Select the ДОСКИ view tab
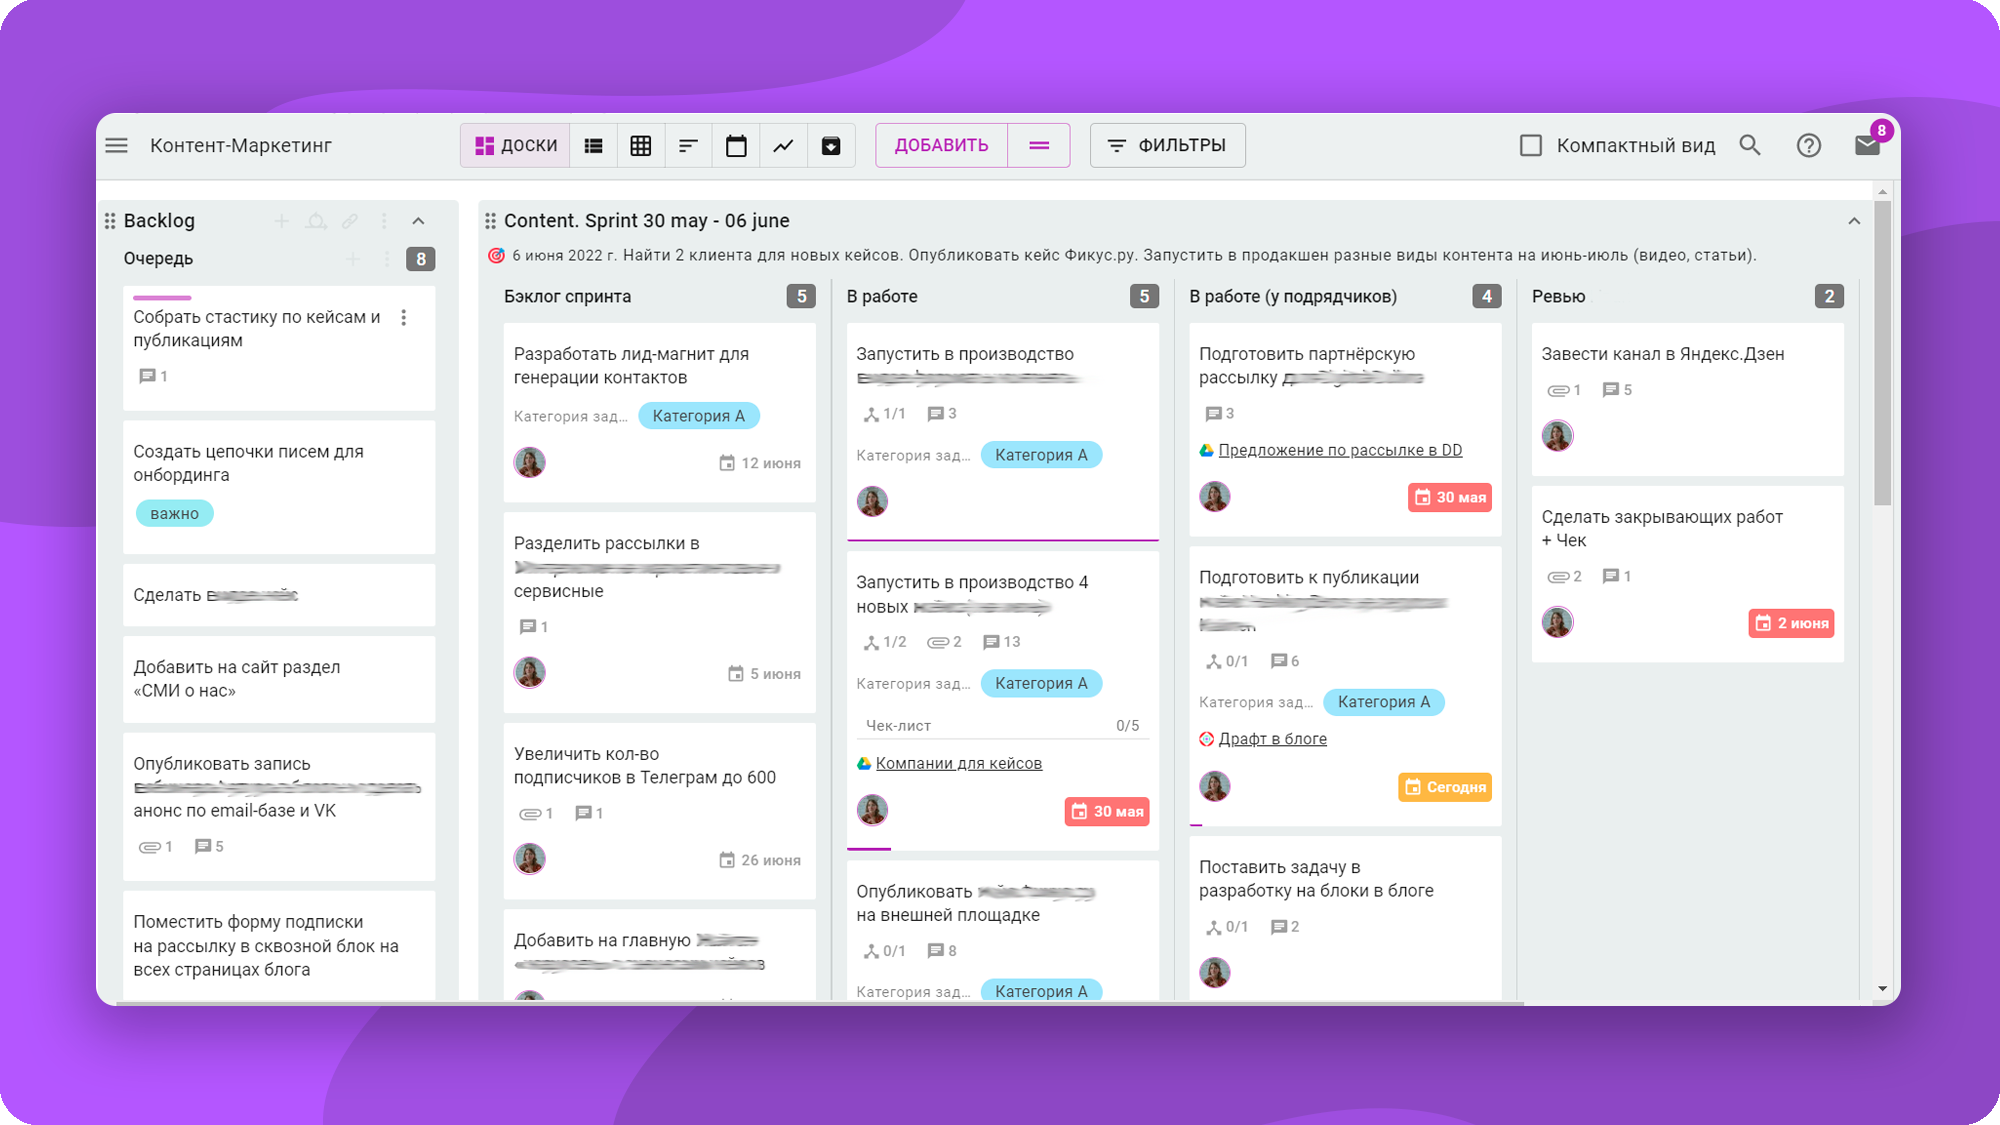Image resolution: width=2000 pixels, height=1125 pixels. pyautogui.click(x=516, y=146)
